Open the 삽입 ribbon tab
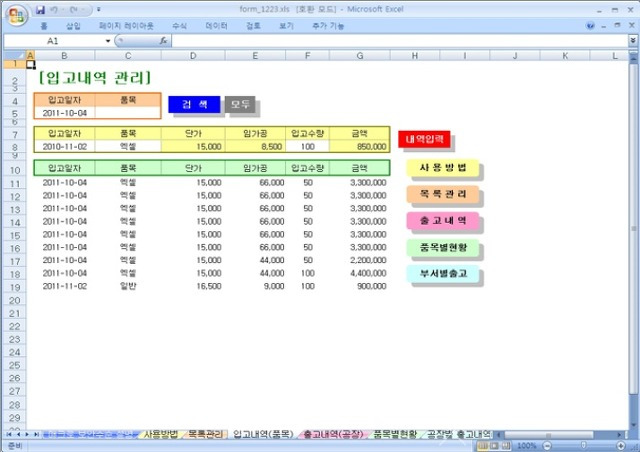The height and width of the screenshot is (452, 640). (x=73, y=26)
